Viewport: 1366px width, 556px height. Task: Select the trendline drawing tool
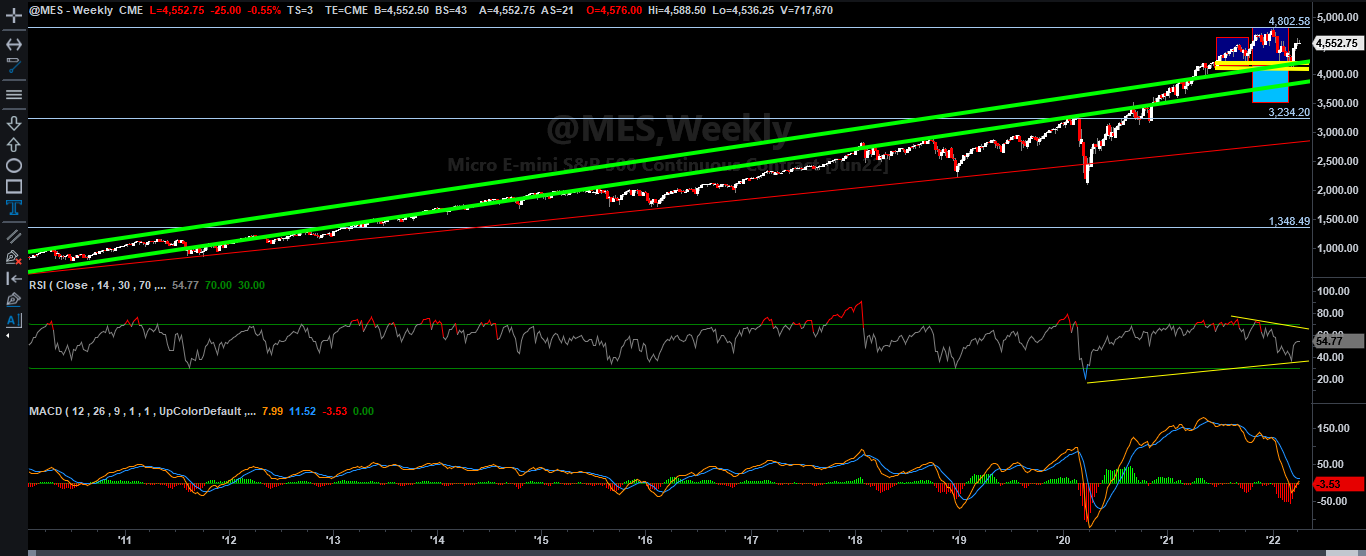tap(14, 66)
